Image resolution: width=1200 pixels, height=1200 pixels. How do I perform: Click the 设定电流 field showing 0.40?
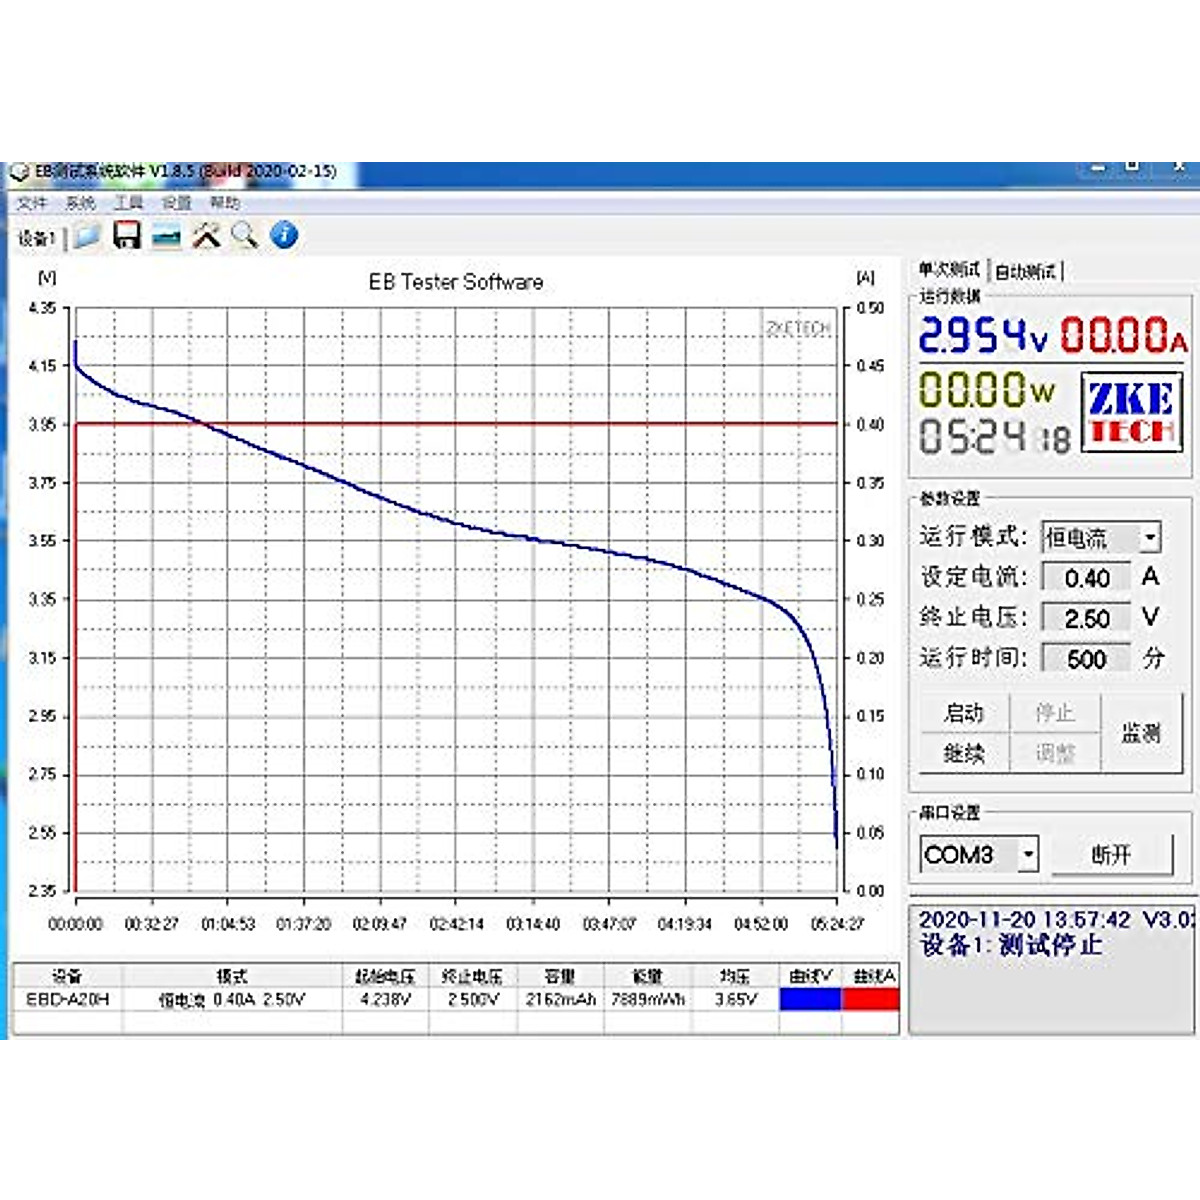(1086, 578)
